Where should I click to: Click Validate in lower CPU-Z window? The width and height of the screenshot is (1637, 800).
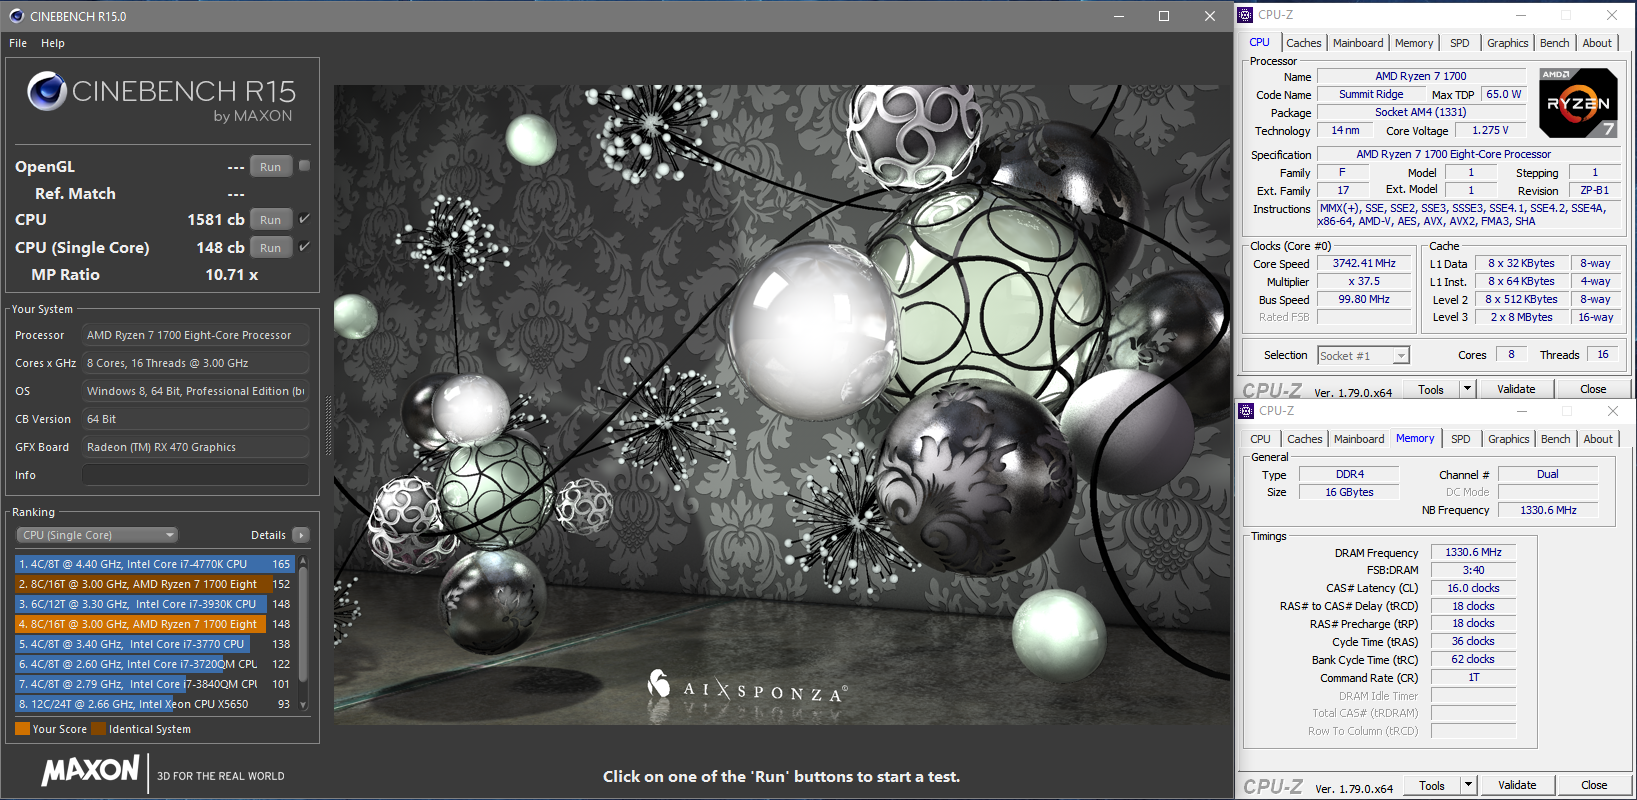click(1517, 785)
